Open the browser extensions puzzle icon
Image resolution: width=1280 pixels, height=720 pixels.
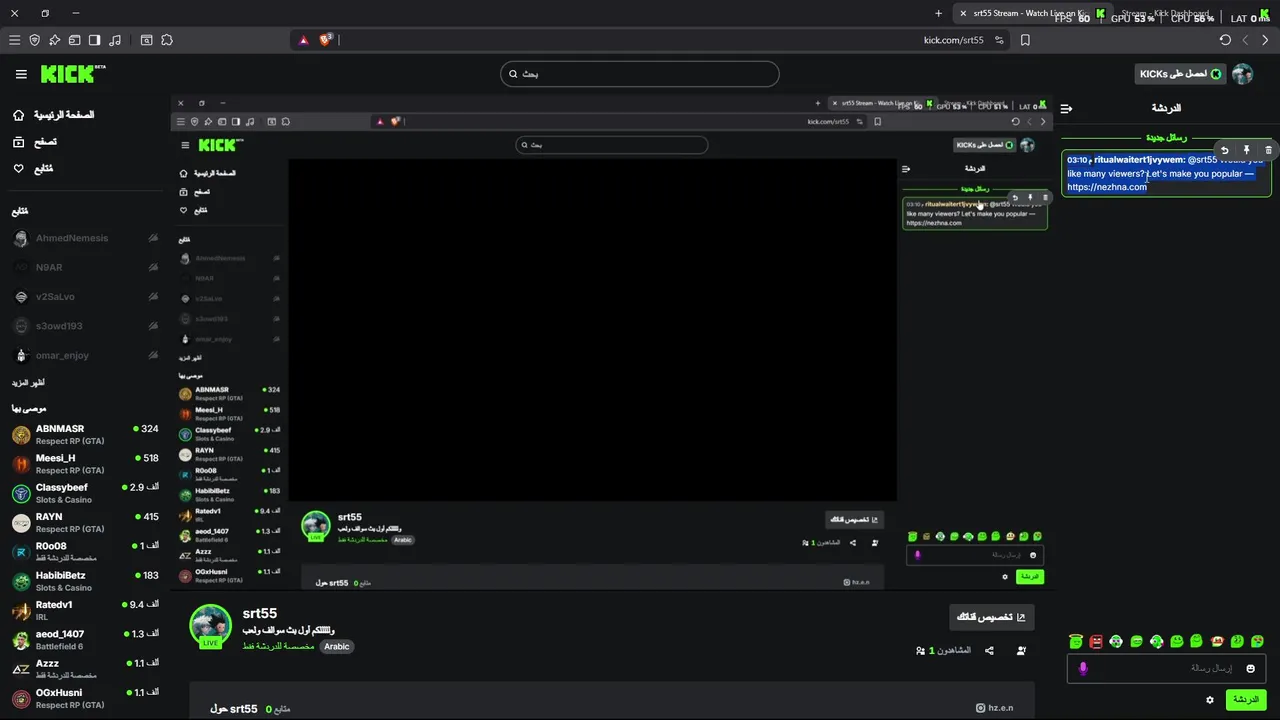click(166, 40)
